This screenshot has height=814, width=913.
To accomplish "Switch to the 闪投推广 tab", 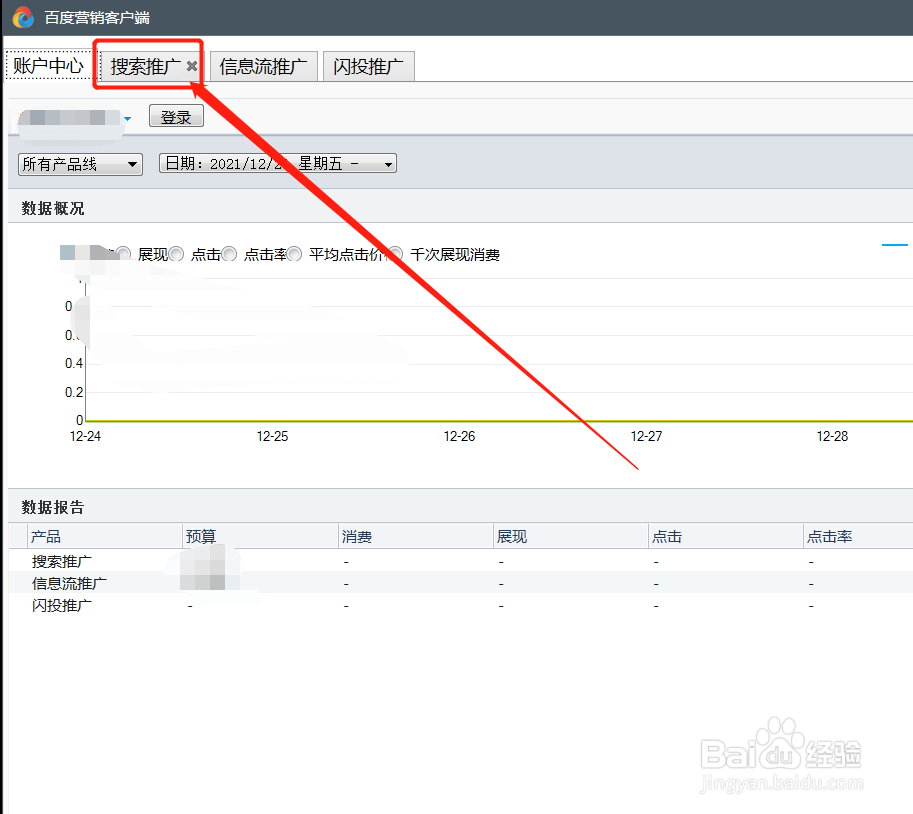I will coord(369,66).
